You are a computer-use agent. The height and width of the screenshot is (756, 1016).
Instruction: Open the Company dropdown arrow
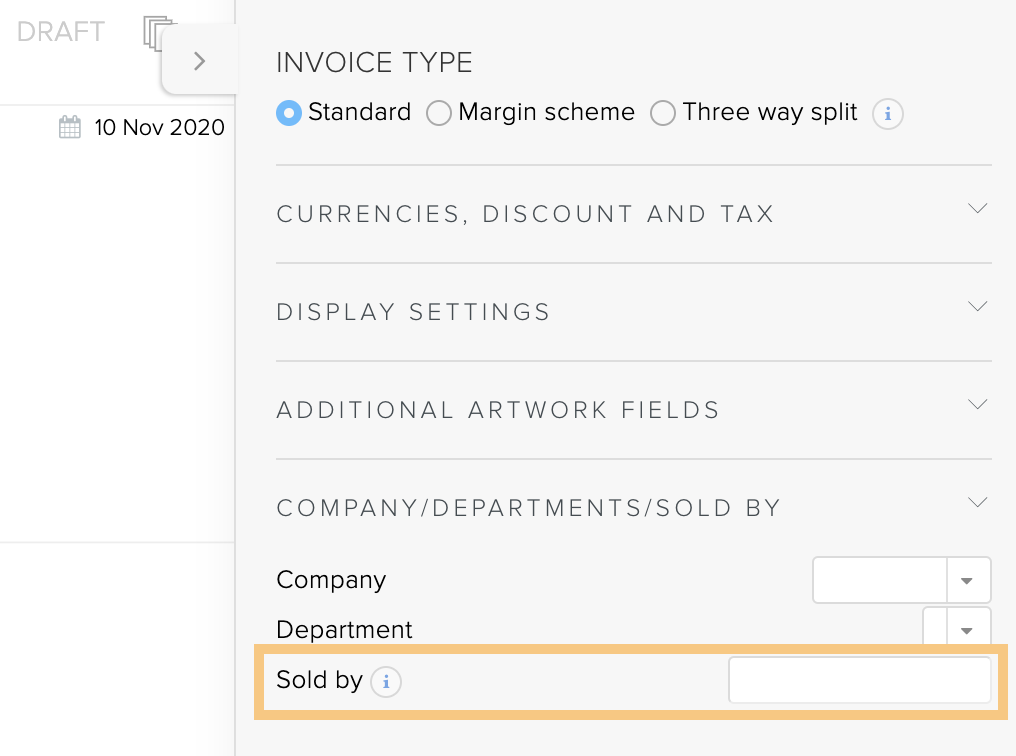967,580
